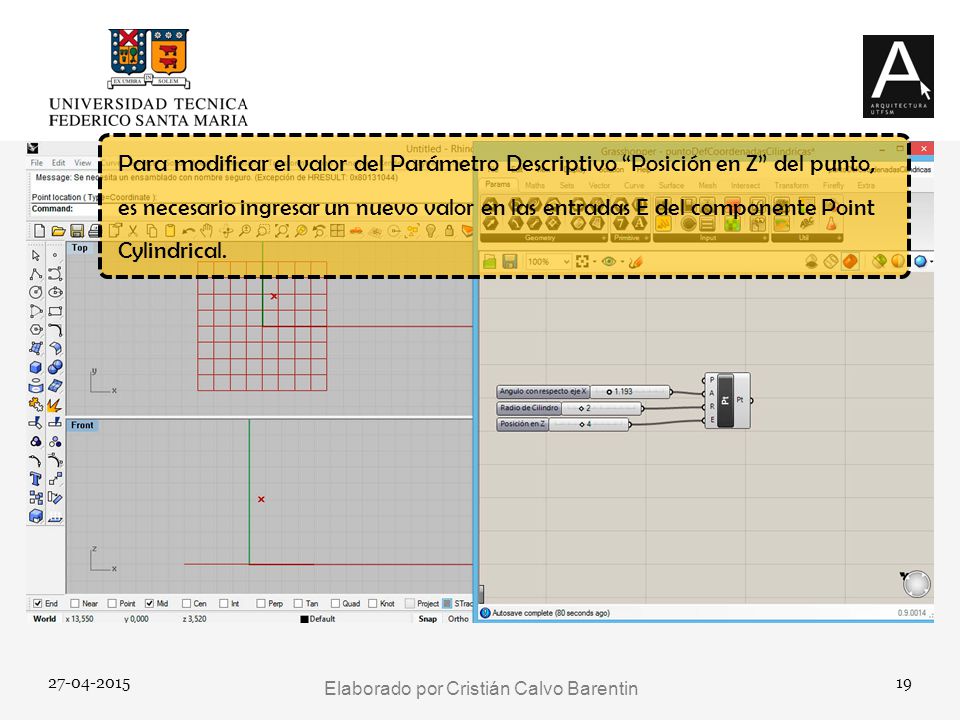
Task: Select the Boolean union spheres tool
Action: coord(55,367)
